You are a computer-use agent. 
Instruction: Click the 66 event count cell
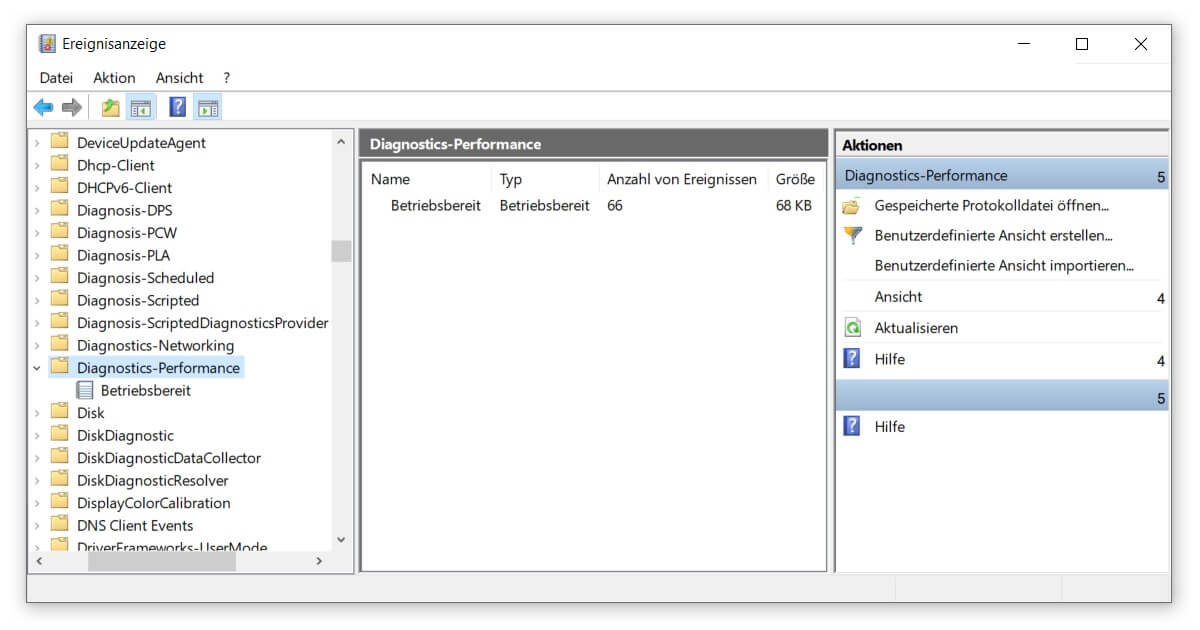click(615, 206)
